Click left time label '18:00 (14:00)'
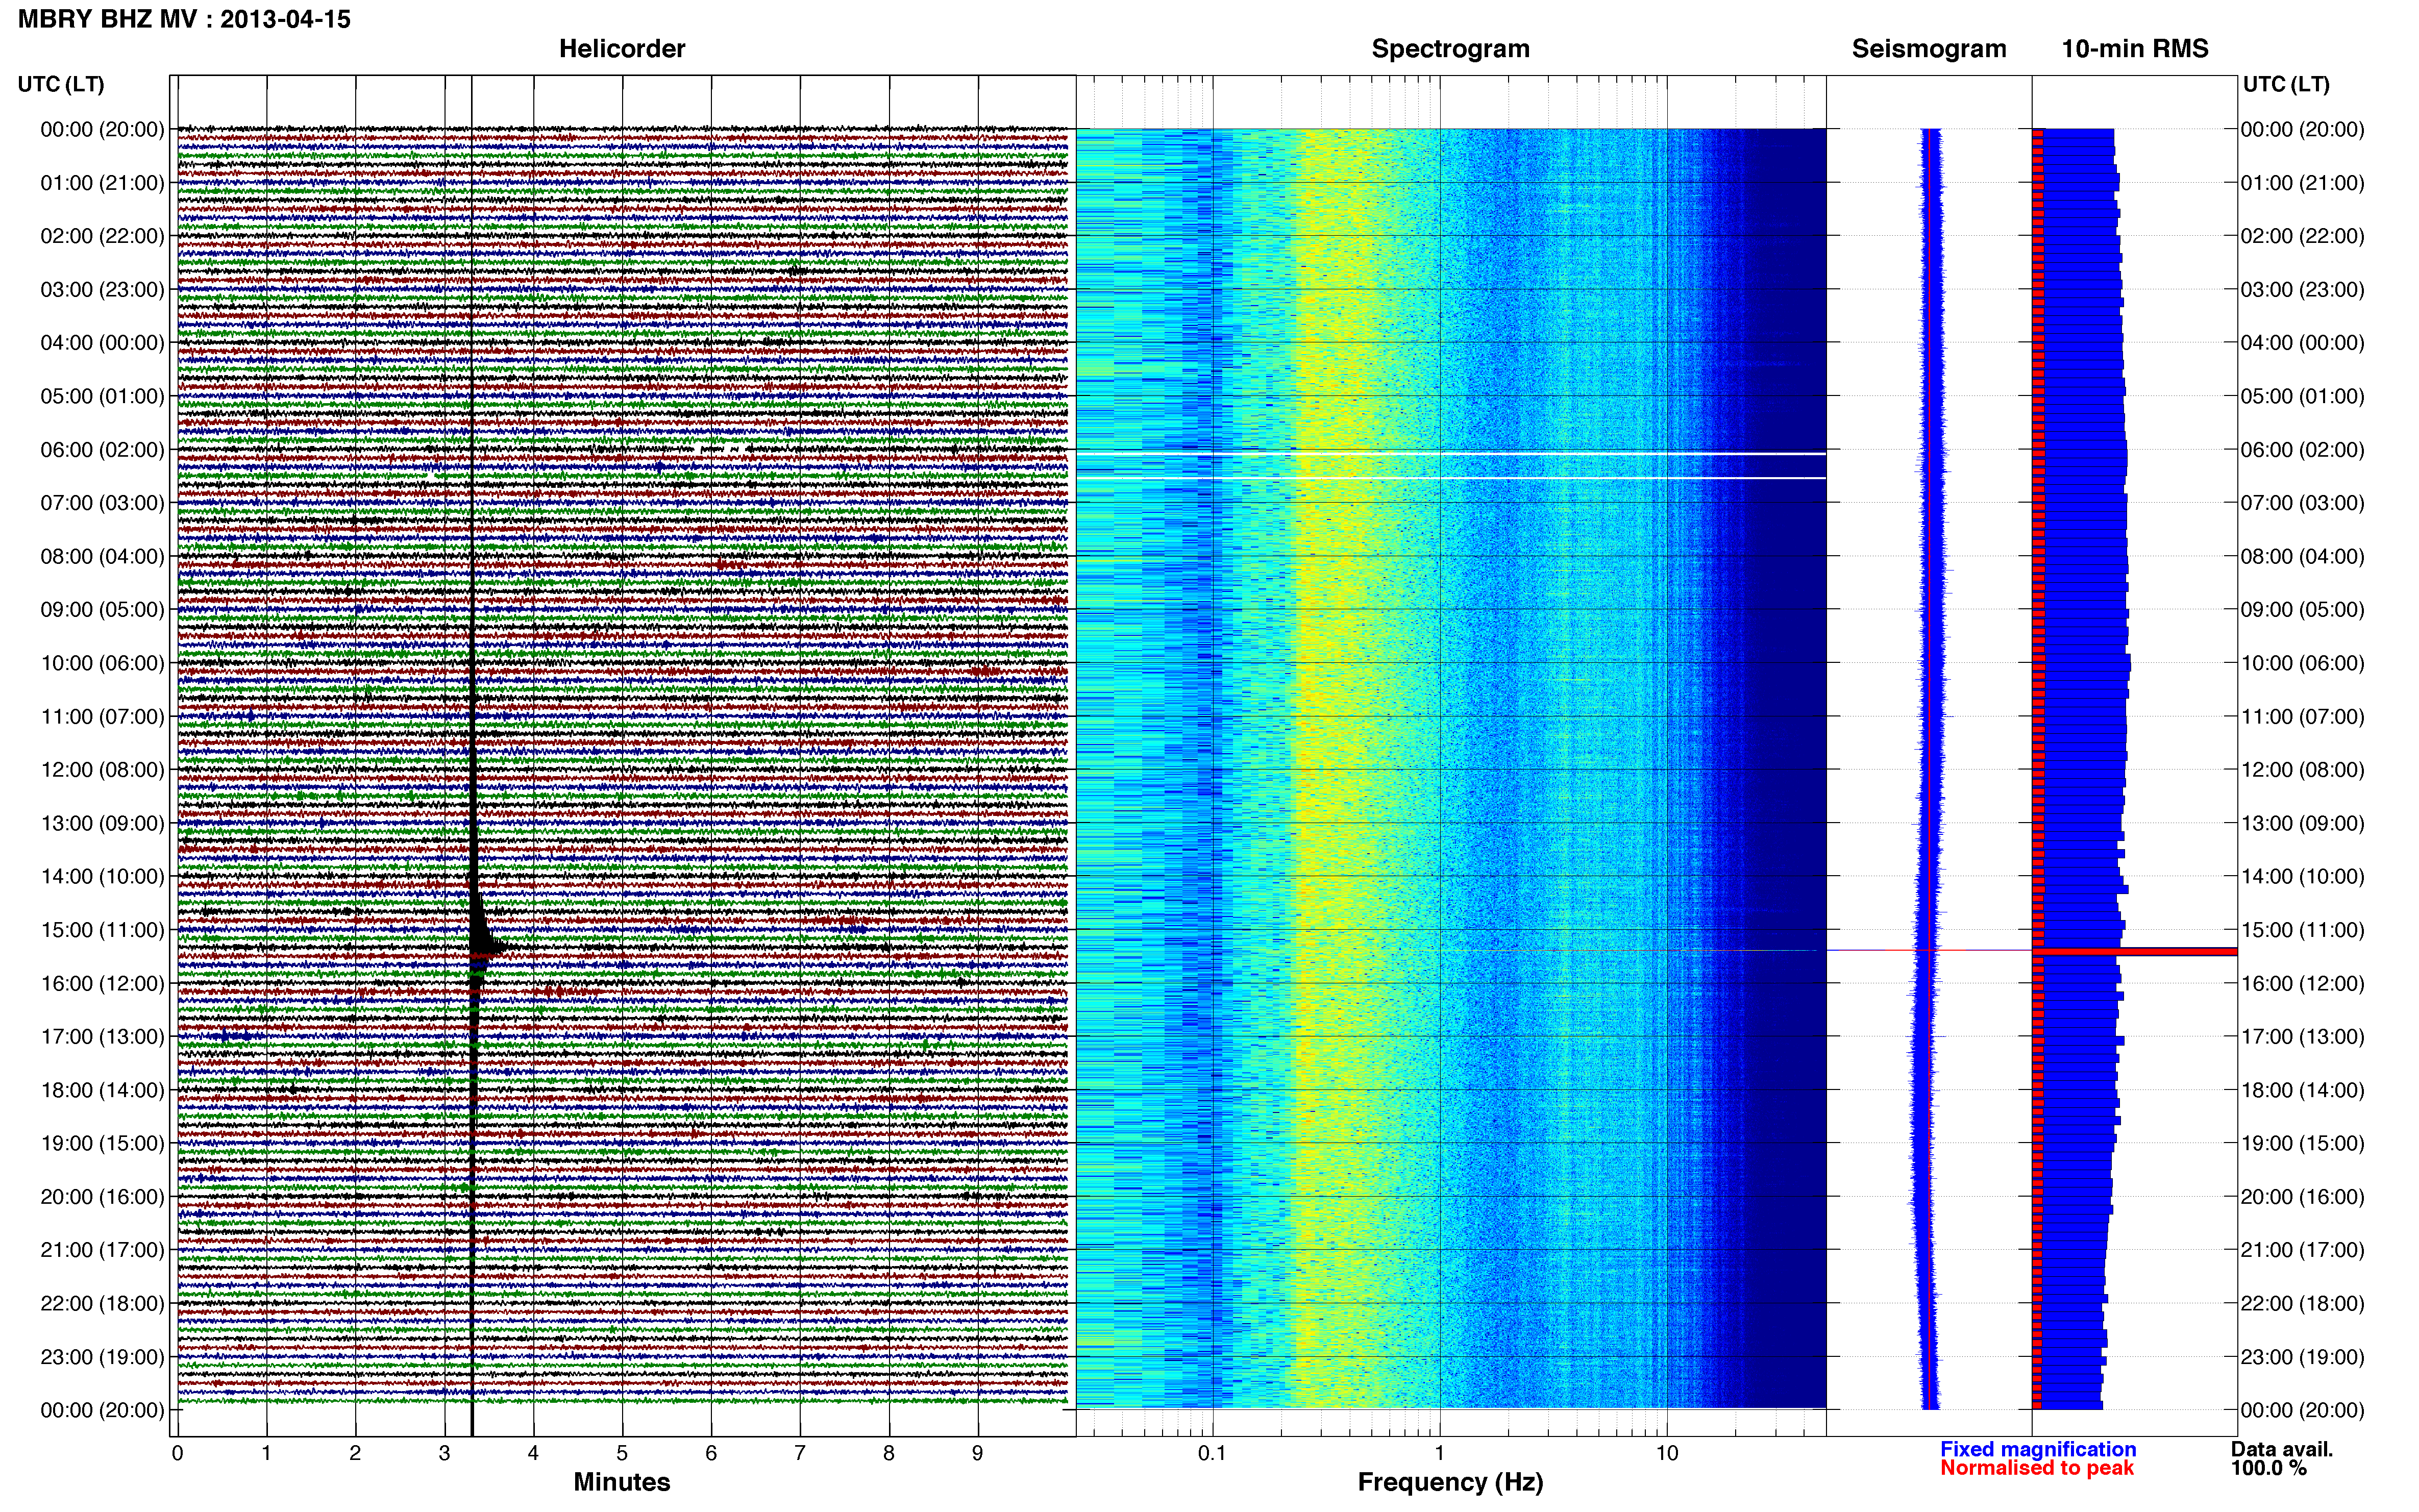The width and height of the screenshot is (2419, 1512). [102, 1090]
